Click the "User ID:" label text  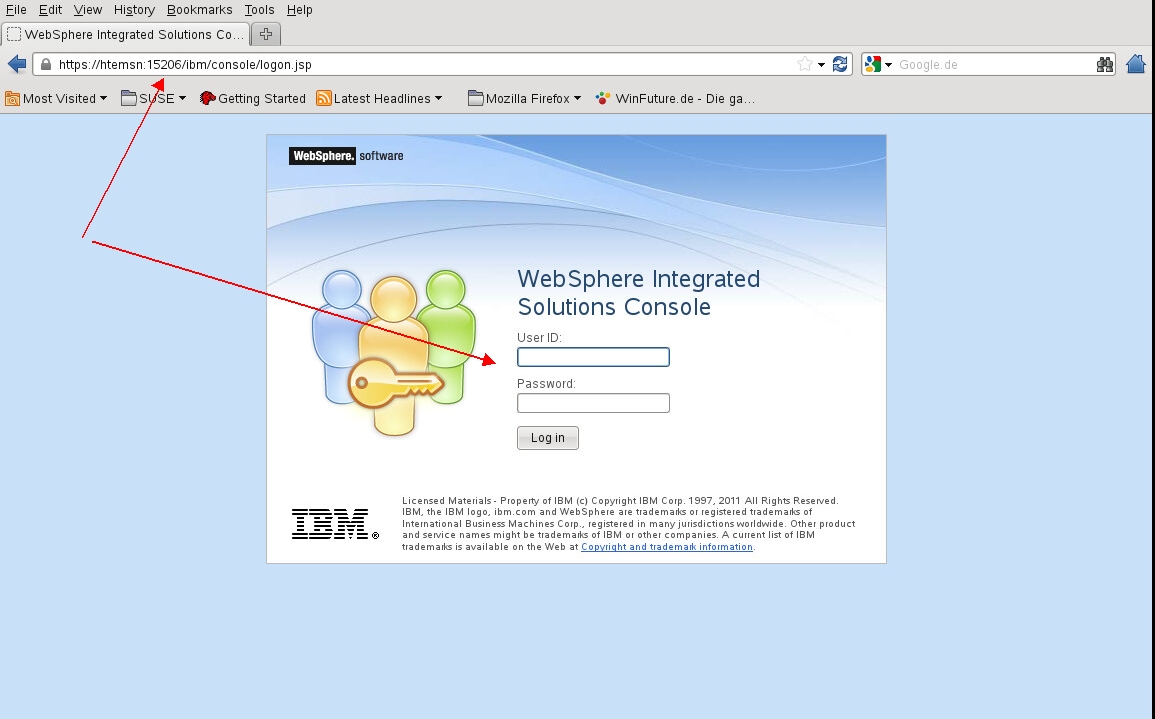click(x=539, y=337)
